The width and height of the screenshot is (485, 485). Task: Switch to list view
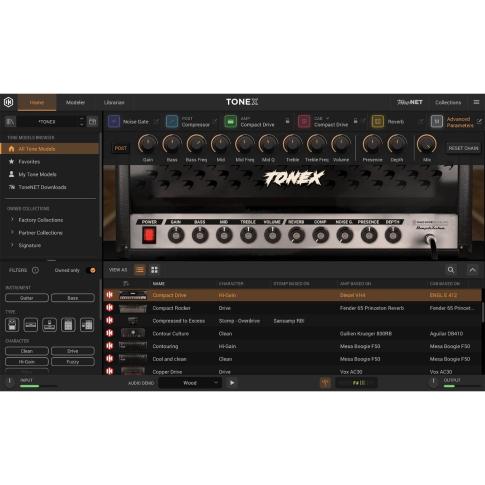[140, 270]
